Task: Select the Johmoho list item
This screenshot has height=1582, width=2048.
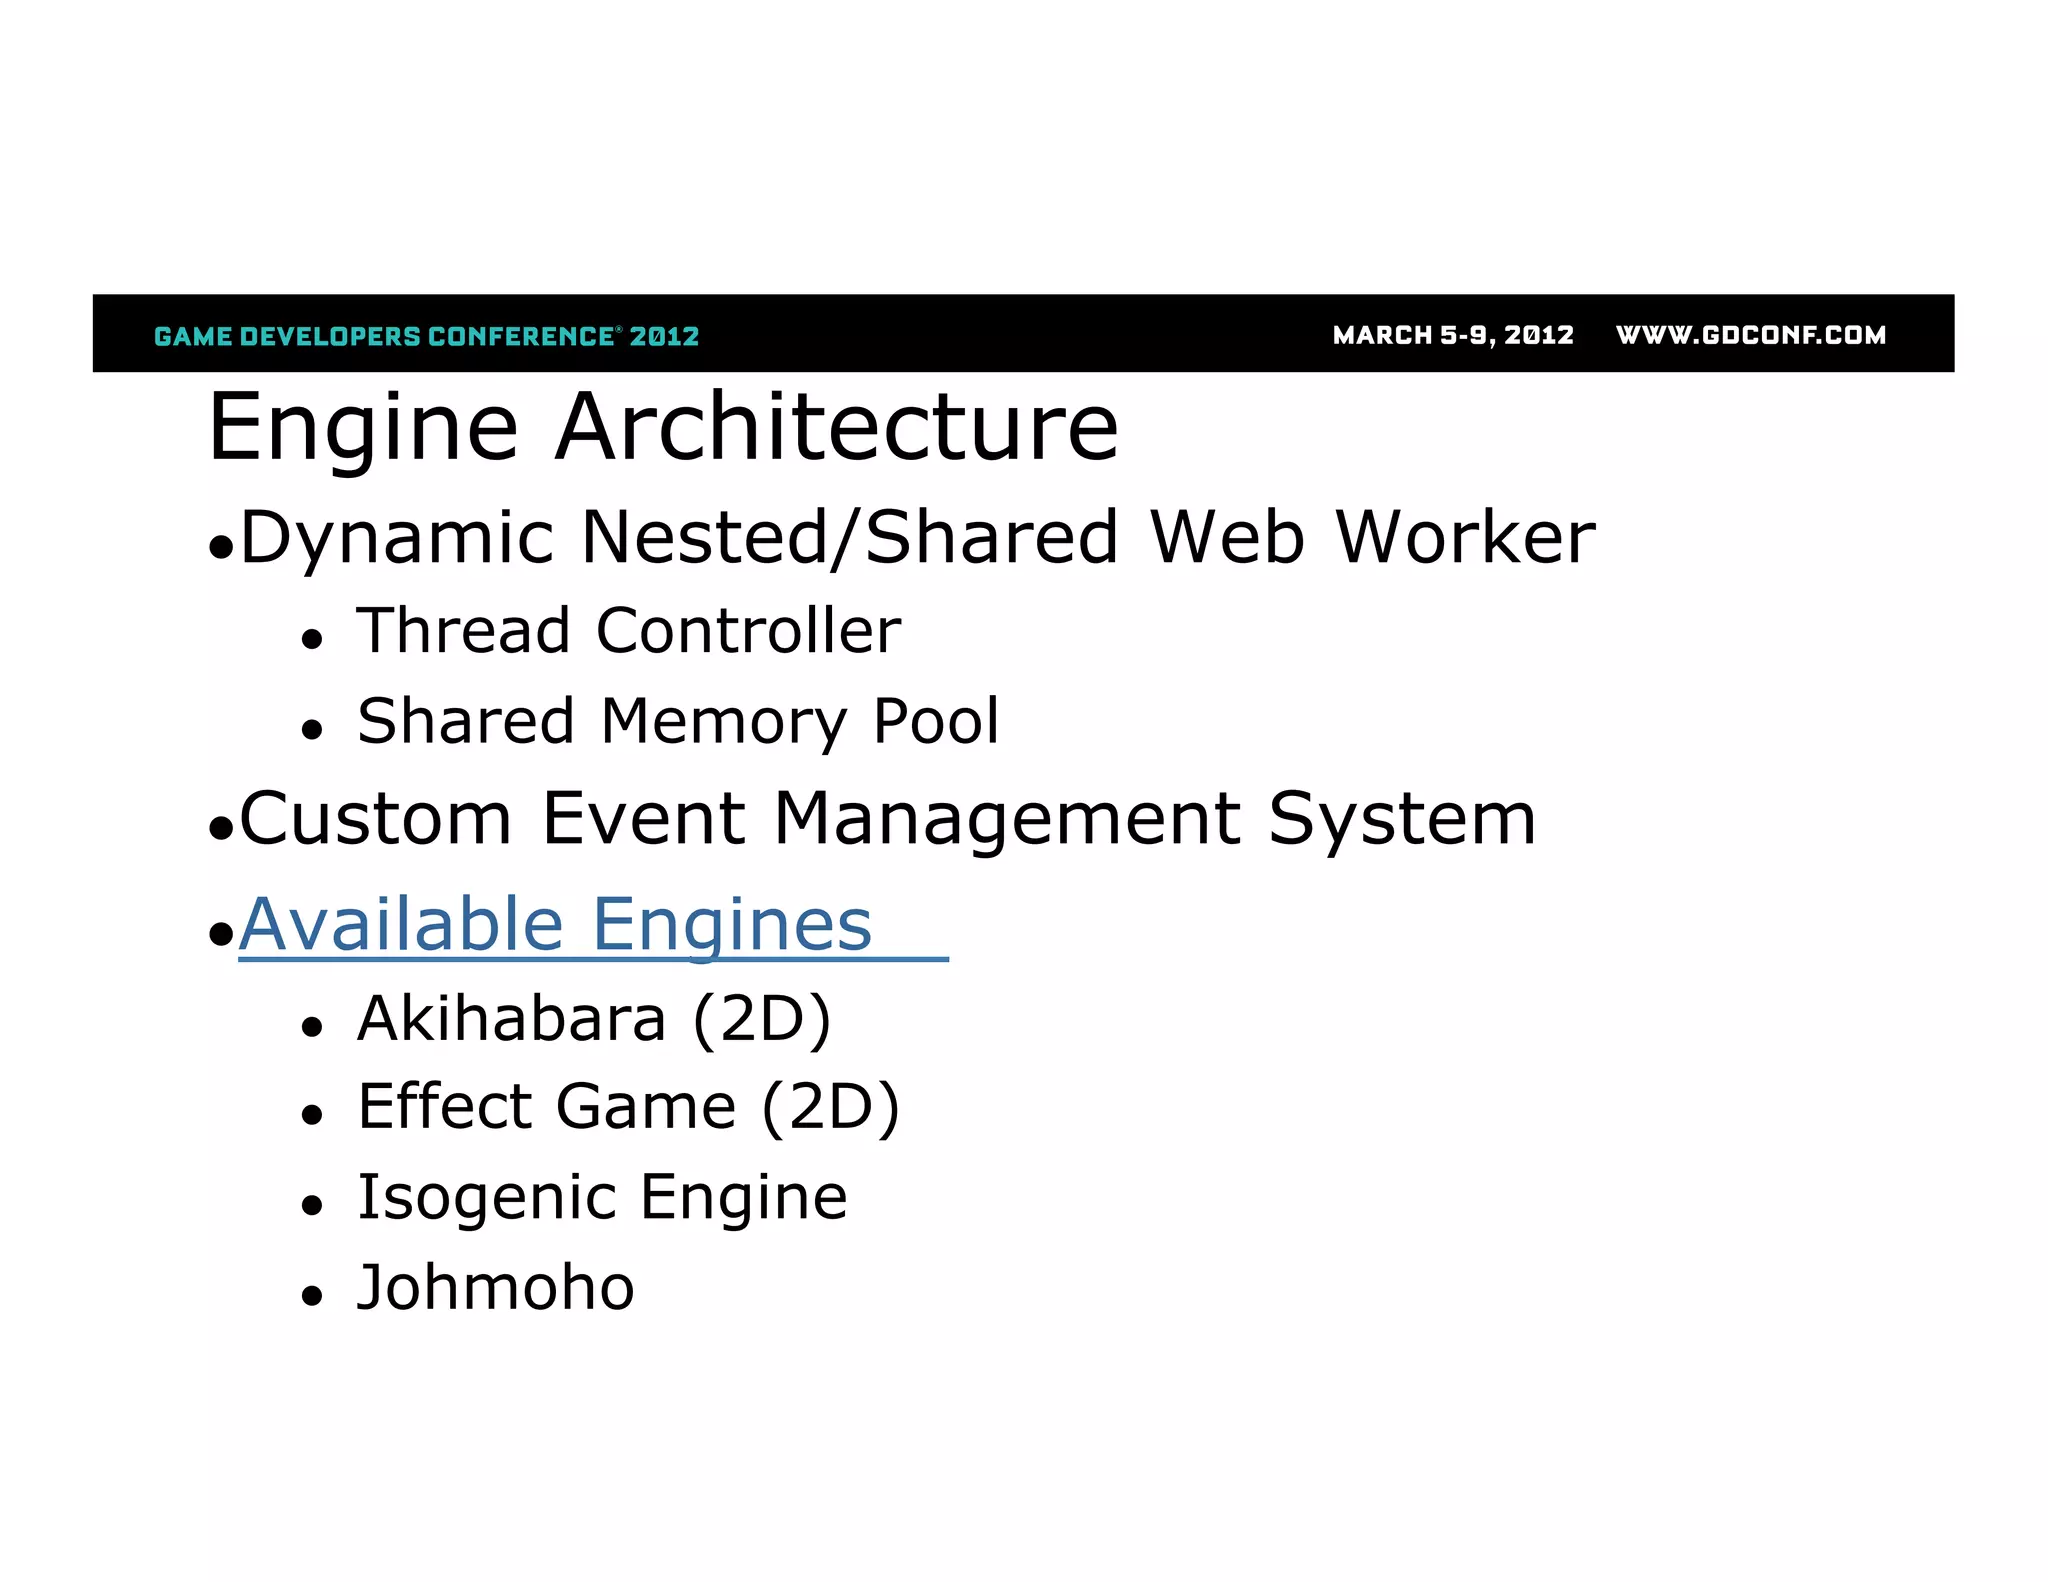Action: point(496,1287)
